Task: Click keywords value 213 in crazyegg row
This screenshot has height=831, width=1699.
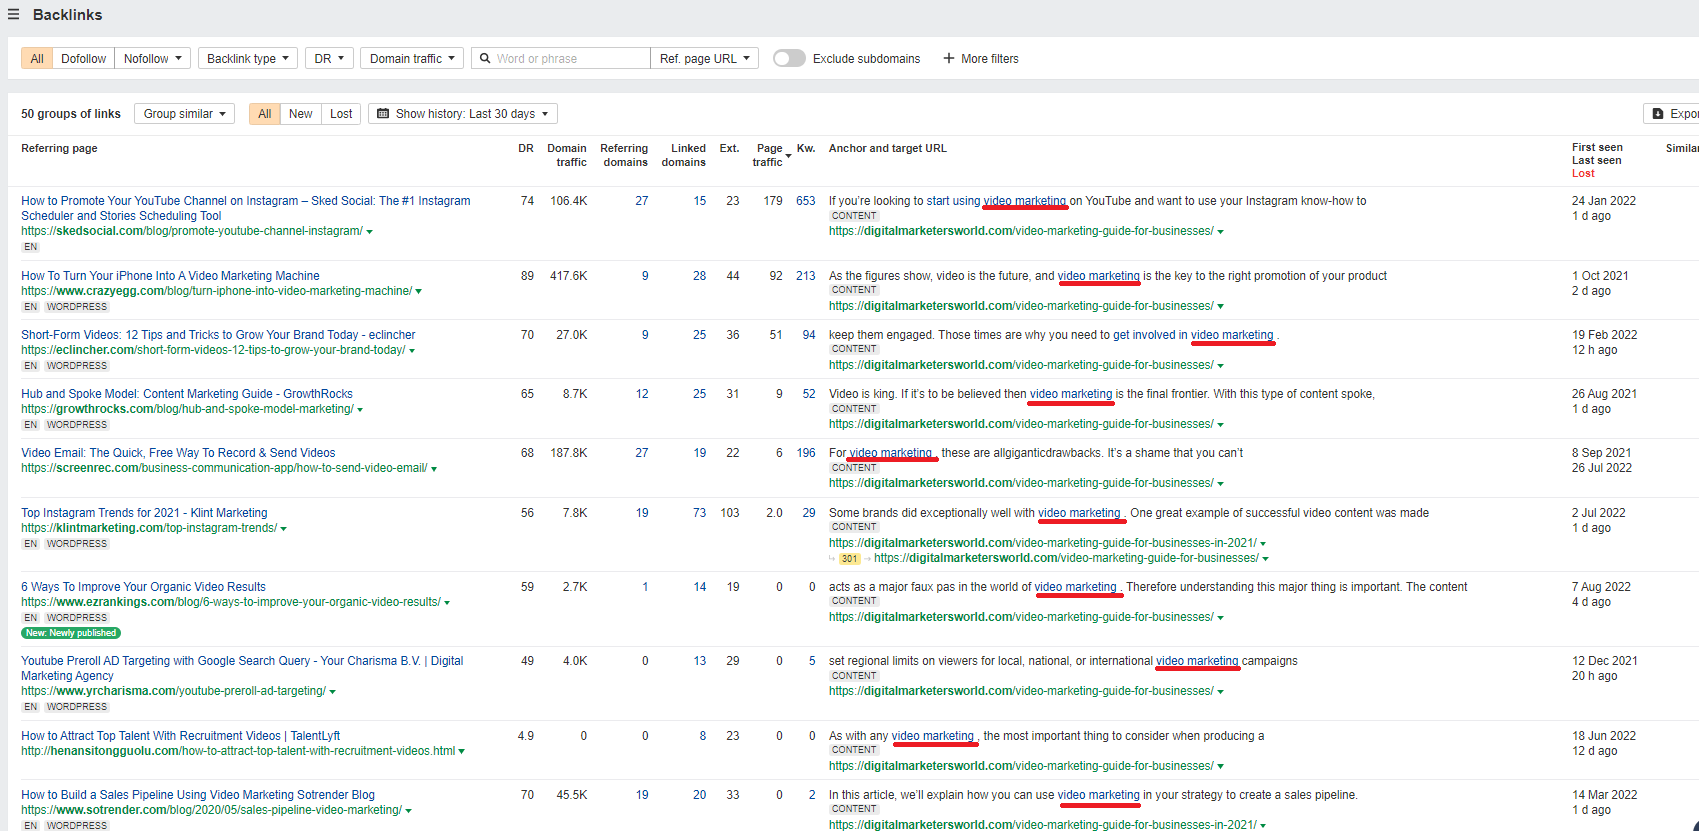Action: tap(805, 276)
